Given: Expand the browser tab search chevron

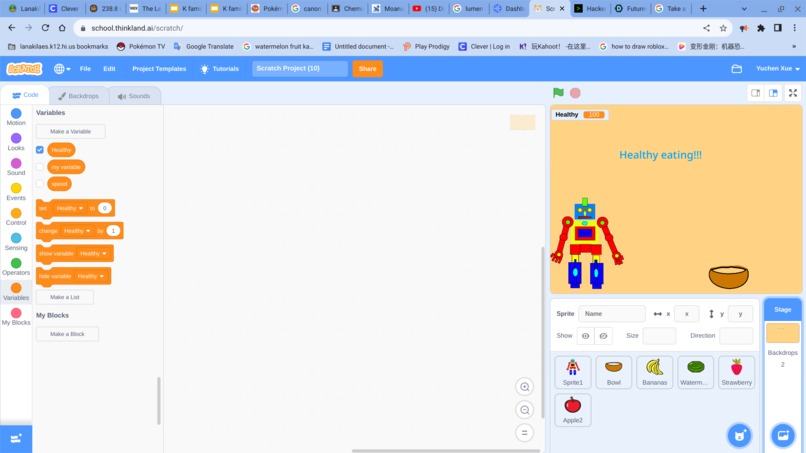Looking at the screenshot, I should click(x=744, y=9).
